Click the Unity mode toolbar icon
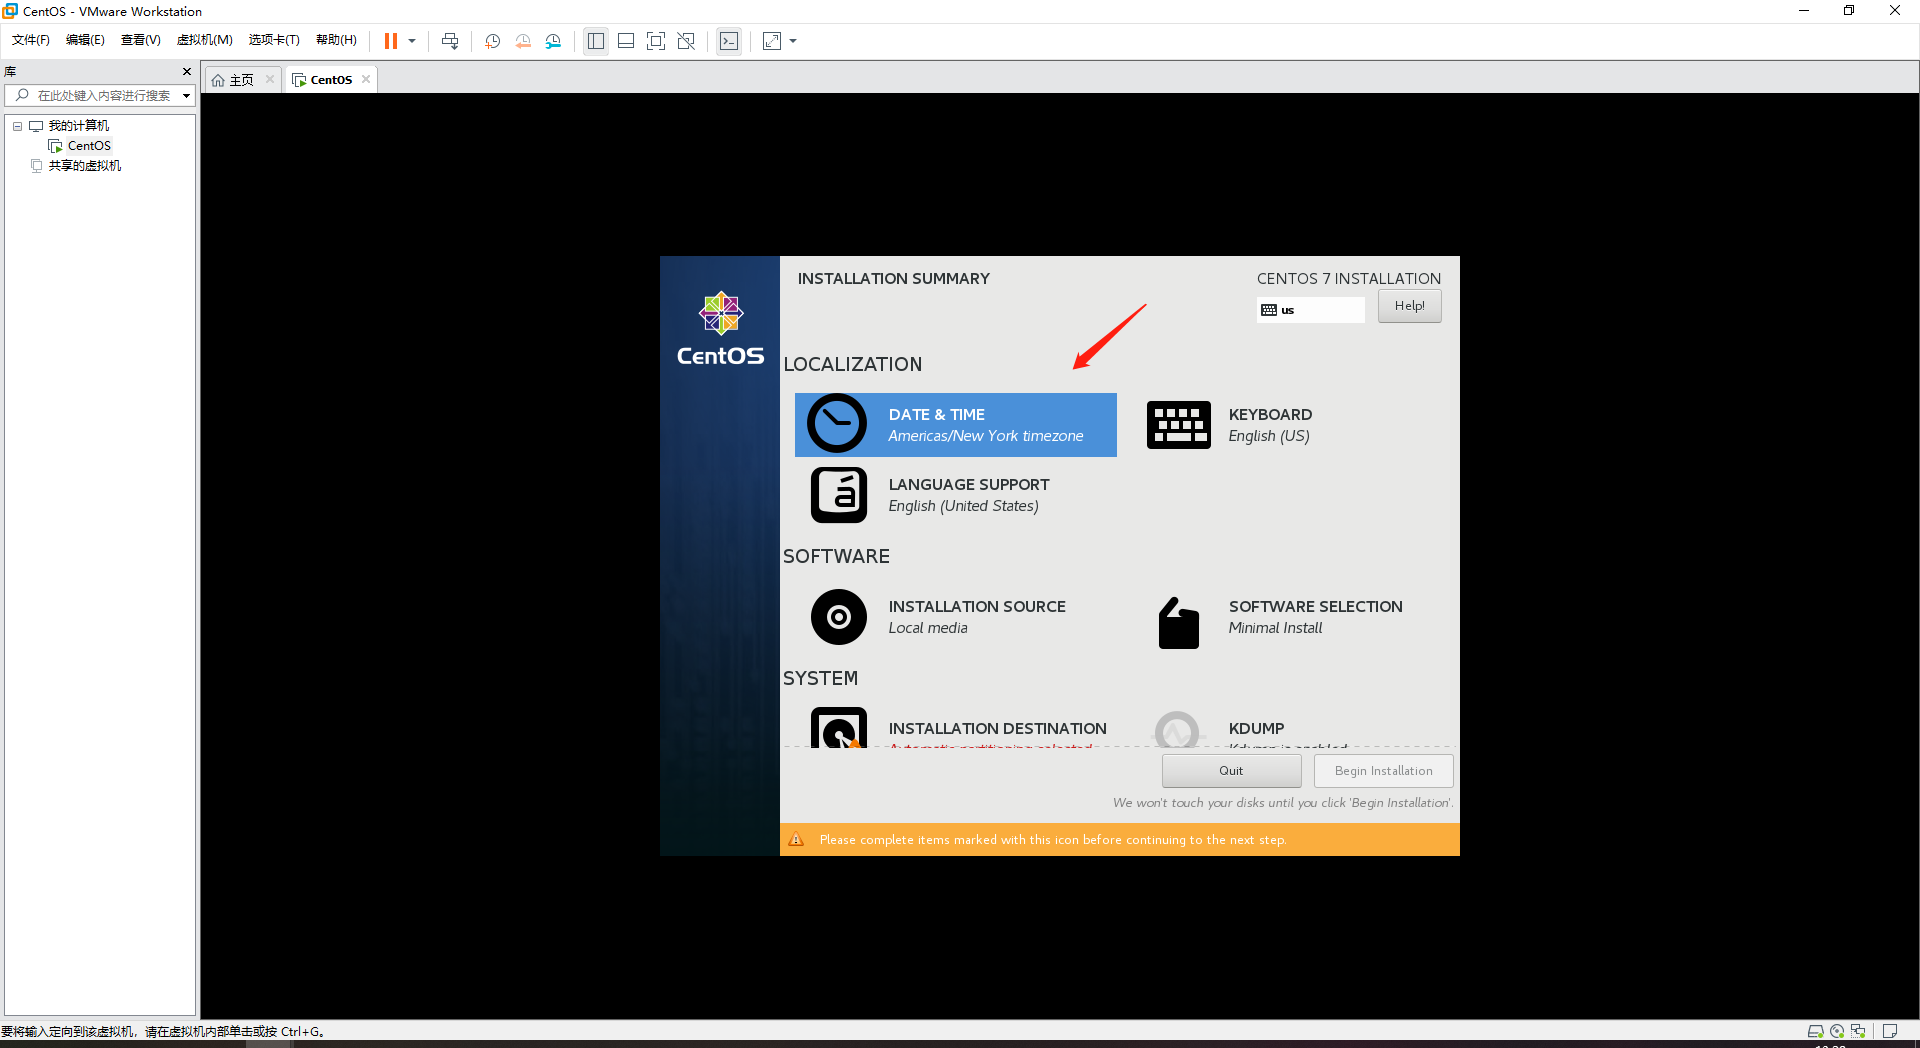The image size is (1920, 1048). (686, 41)
